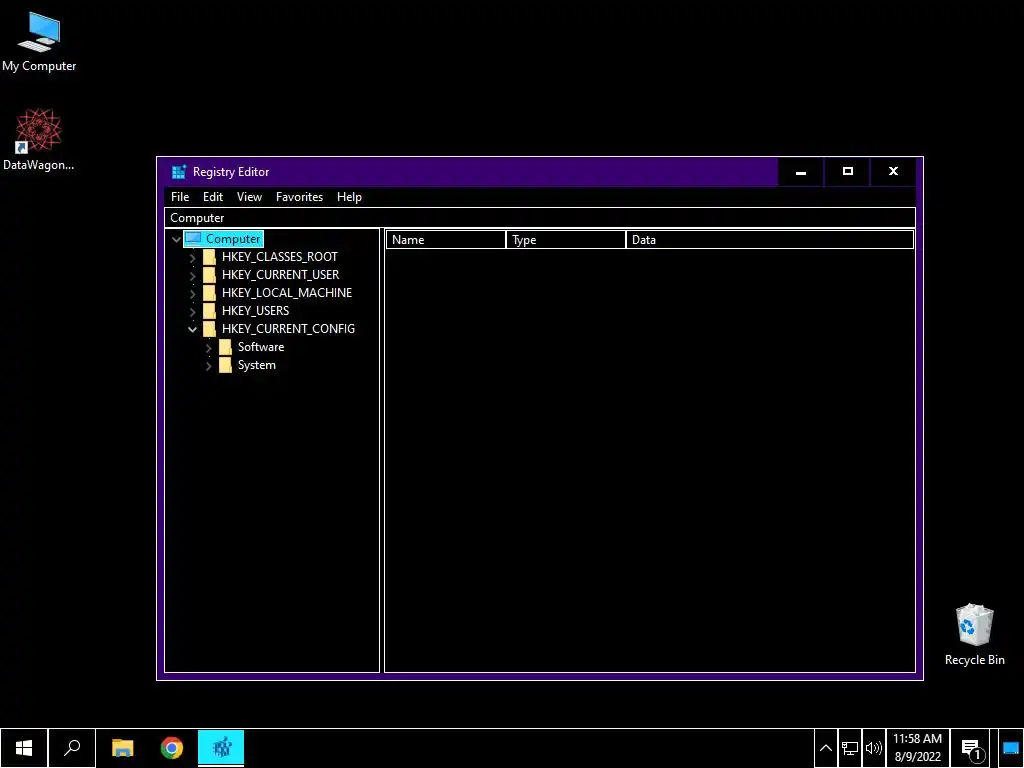Open the Windows Start menu

point(24,748)
